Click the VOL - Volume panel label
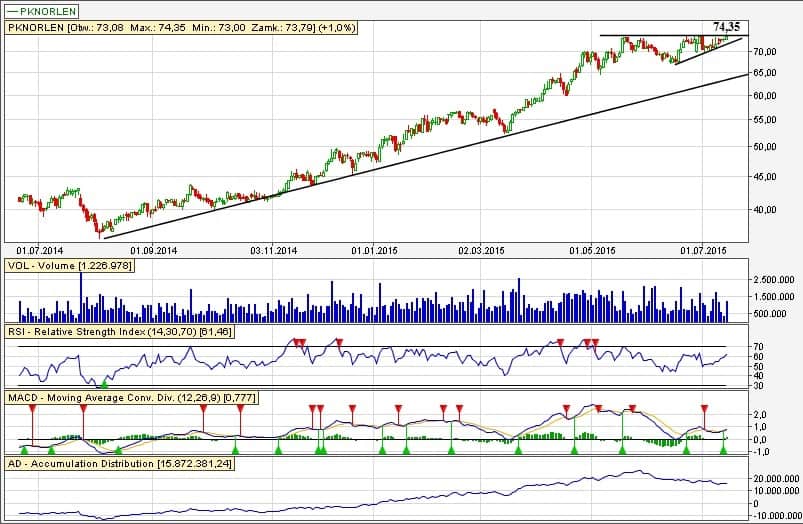Screen dimensions: 803x524 coord(65,265)
